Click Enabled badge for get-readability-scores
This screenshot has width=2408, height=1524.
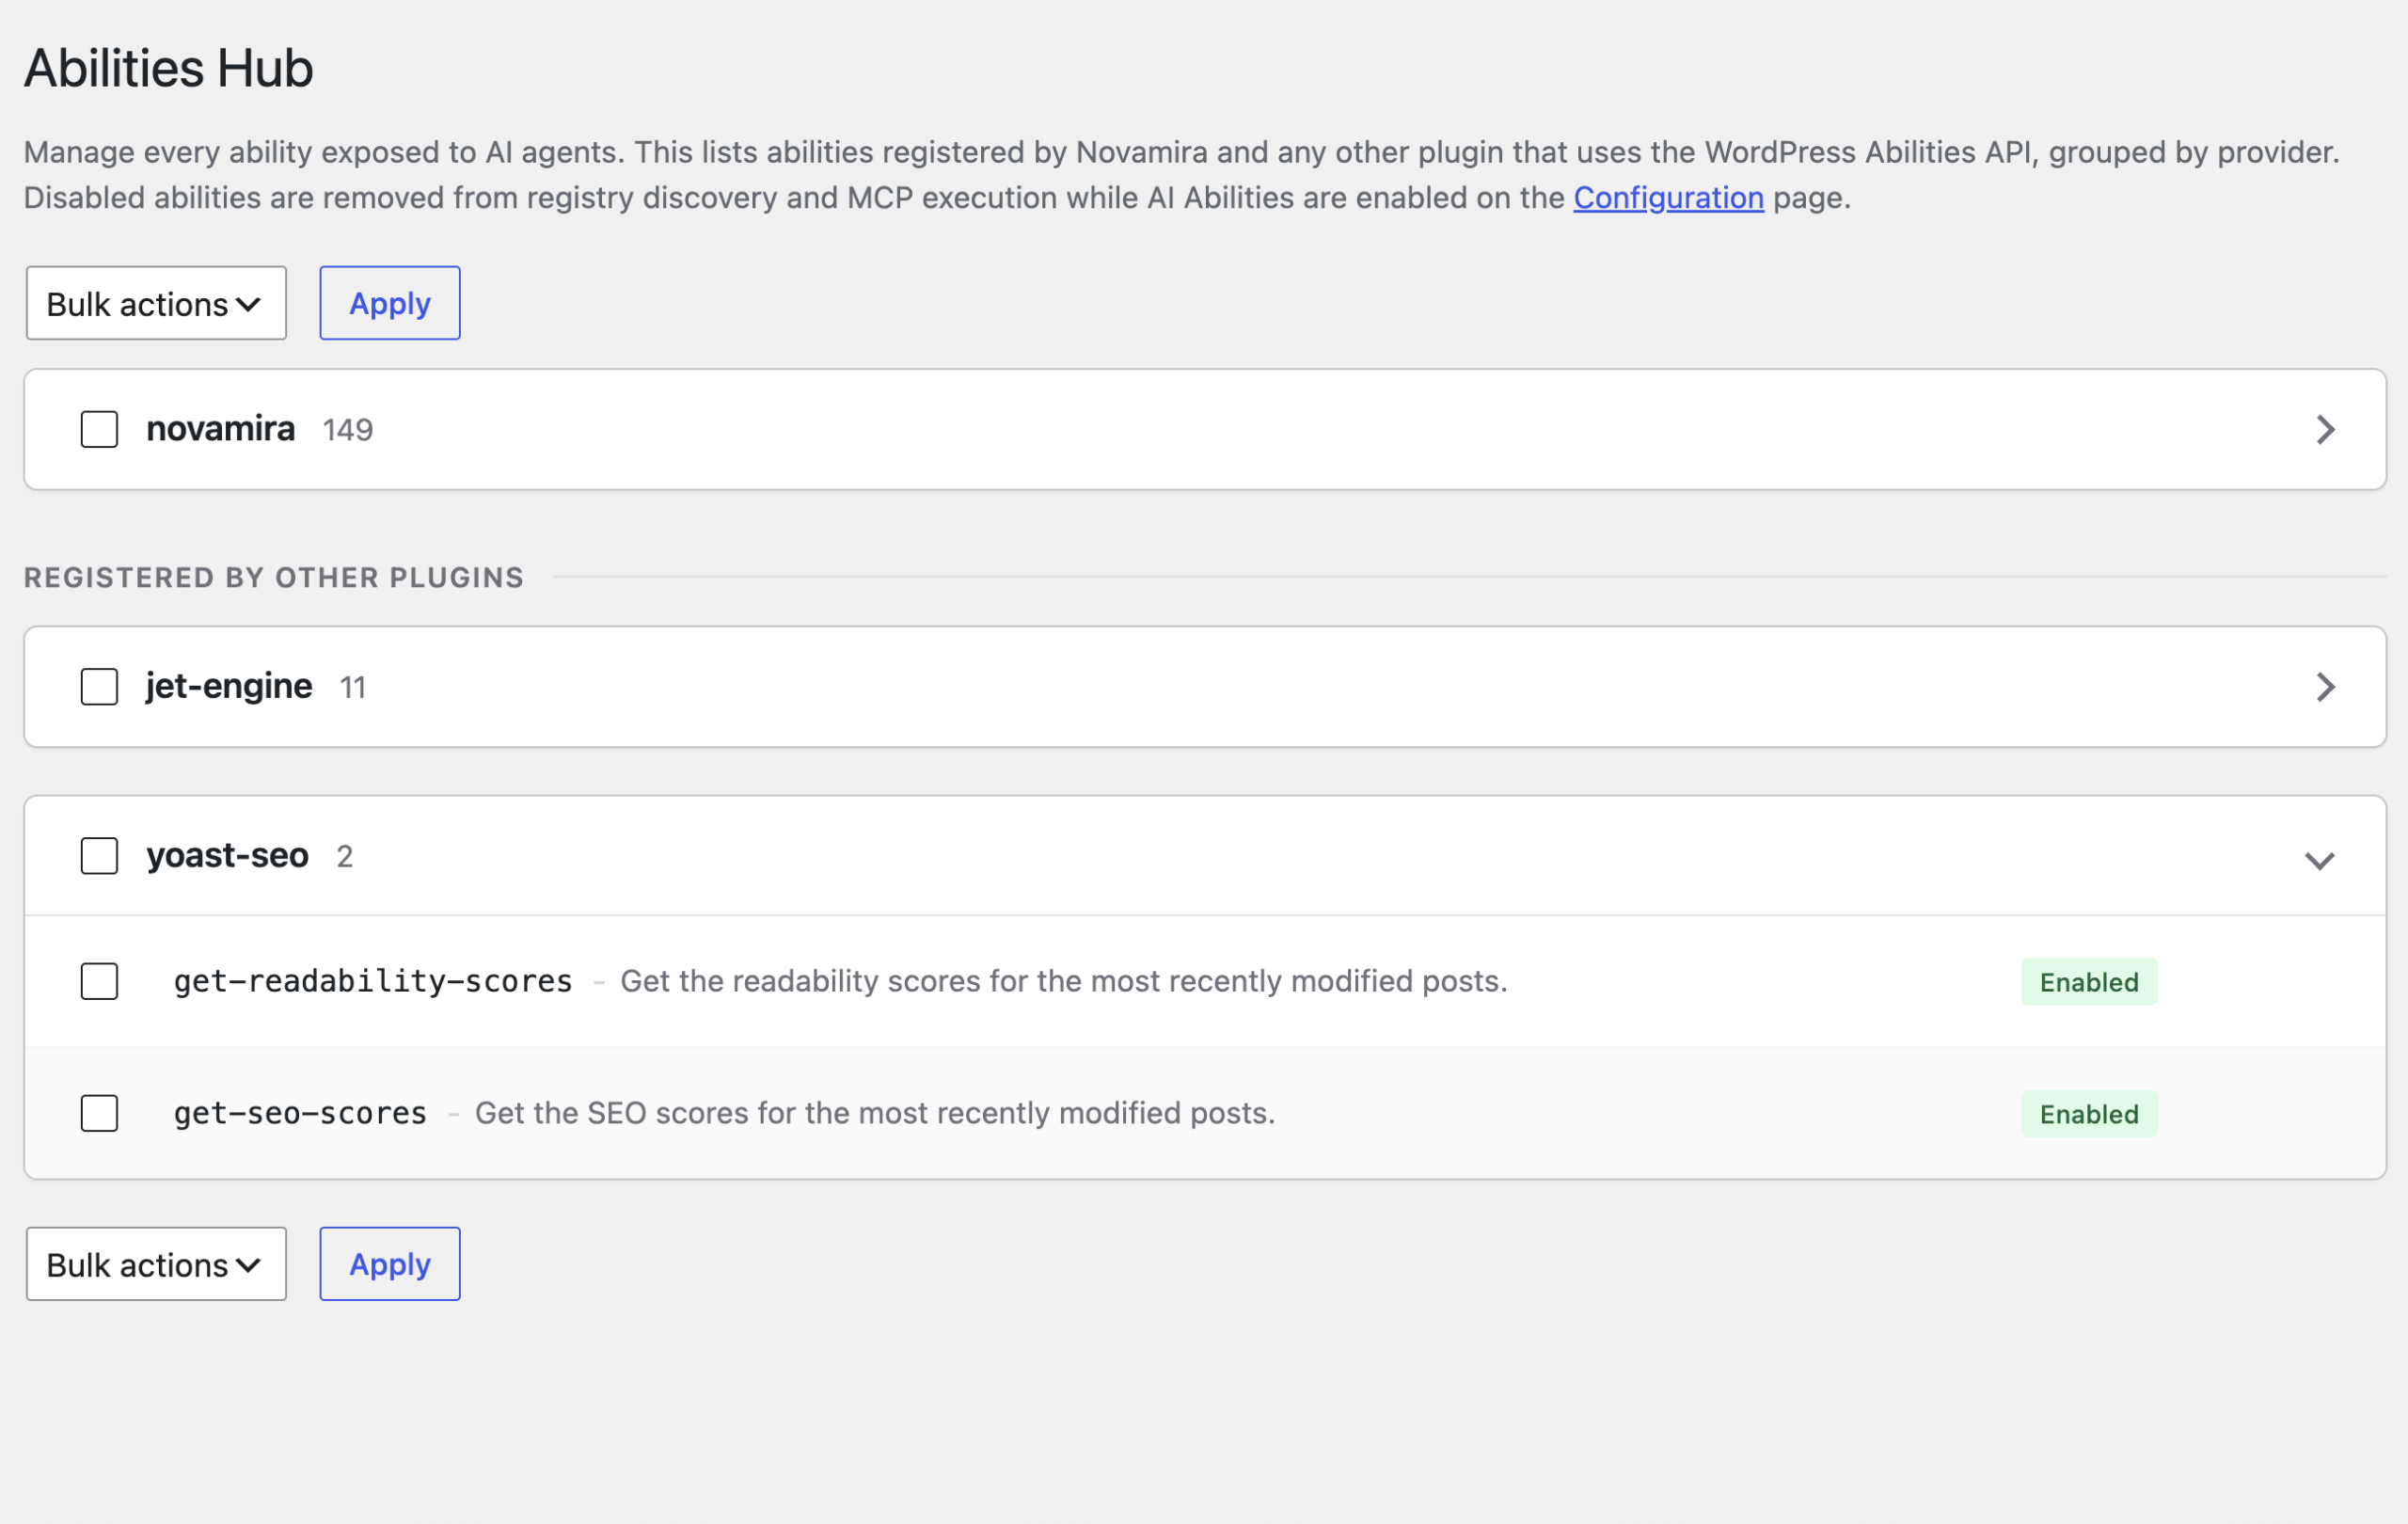tap(2089, 982)
